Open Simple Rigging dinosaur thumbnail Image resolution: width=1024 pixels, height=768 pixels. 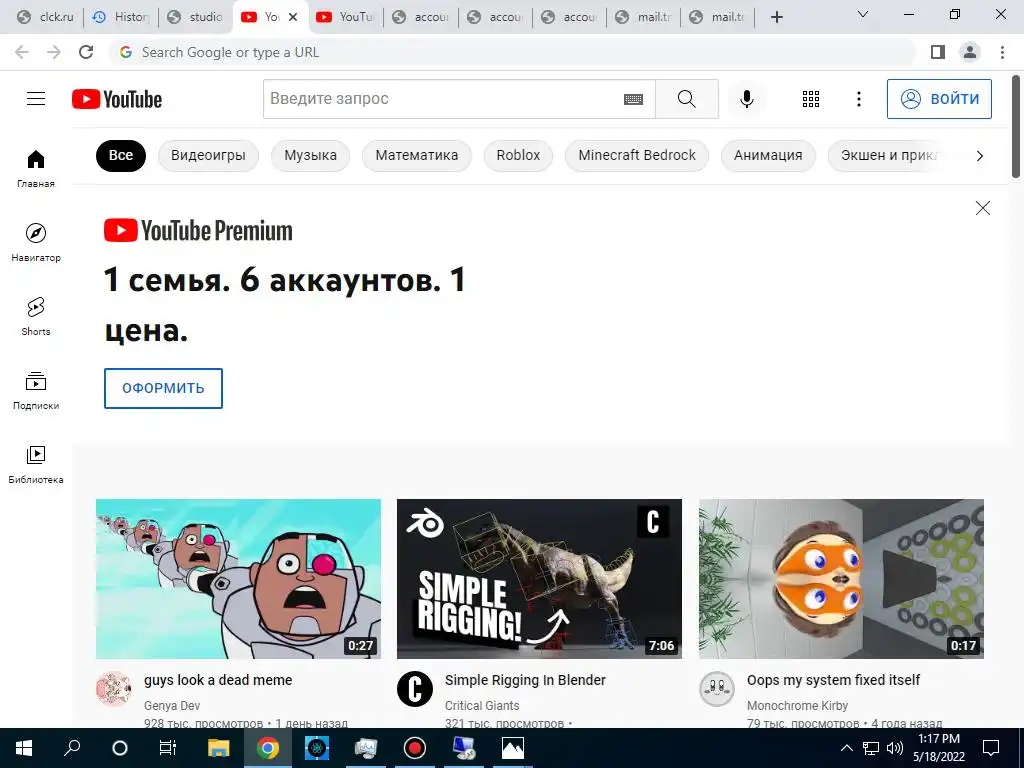[539, 579]
